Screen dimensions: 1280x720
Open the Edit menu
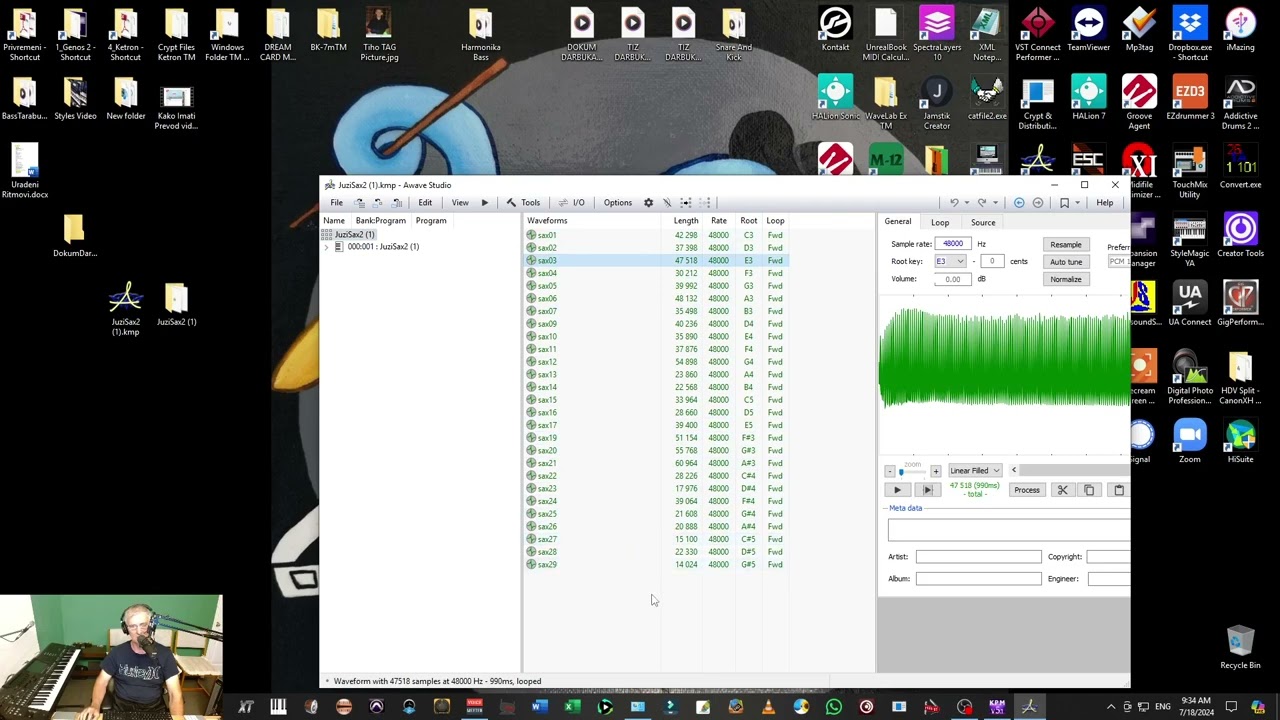coord(425,203)
